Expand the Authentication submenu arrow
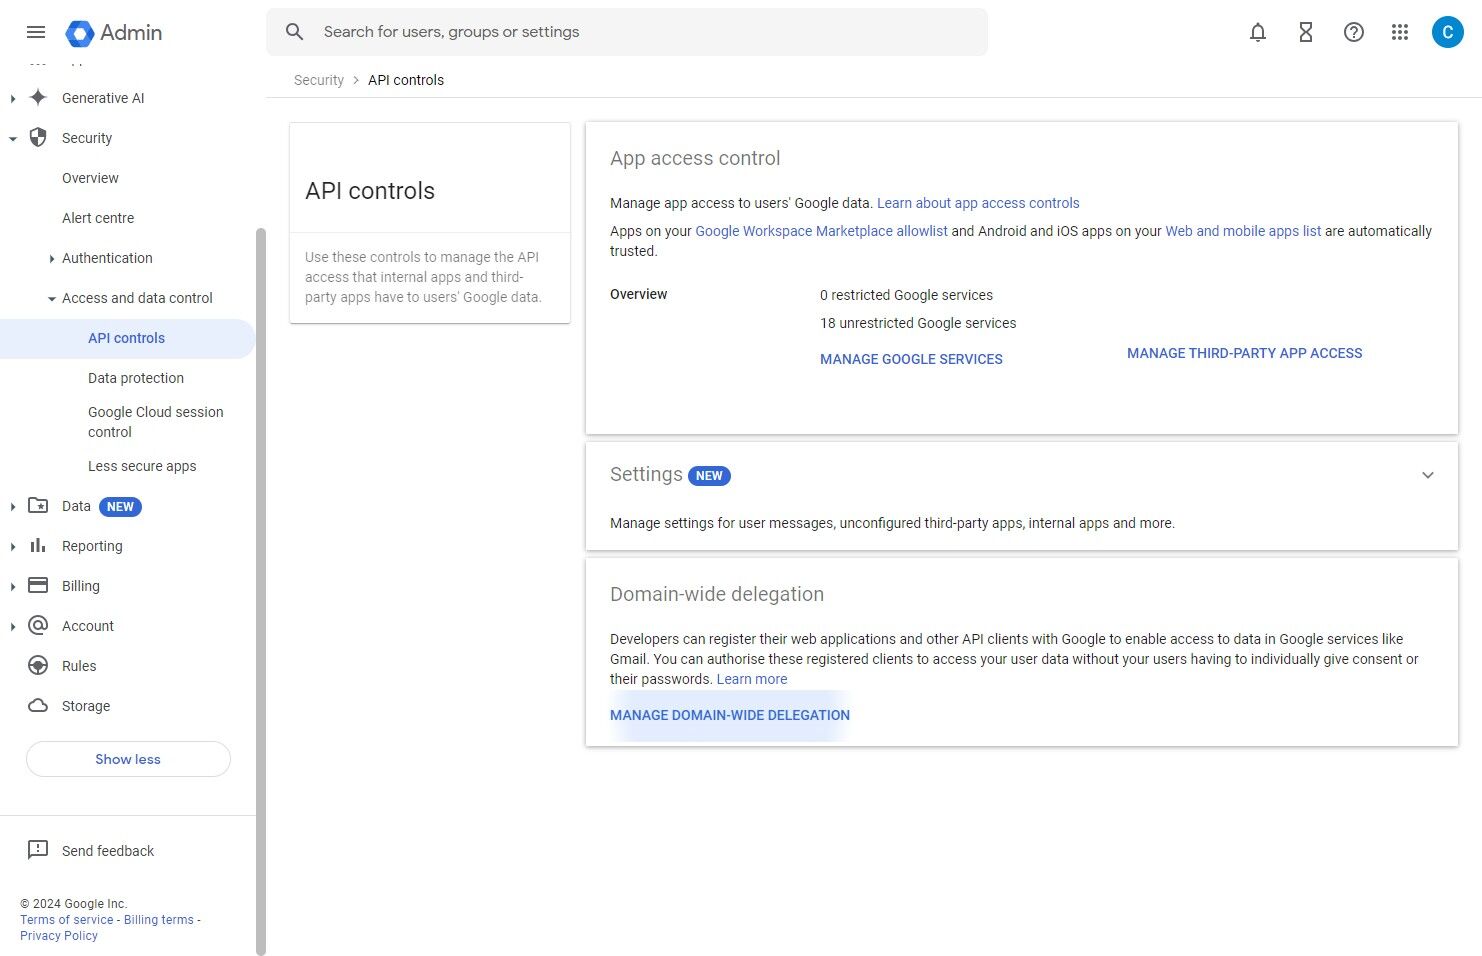 (52, 259)
